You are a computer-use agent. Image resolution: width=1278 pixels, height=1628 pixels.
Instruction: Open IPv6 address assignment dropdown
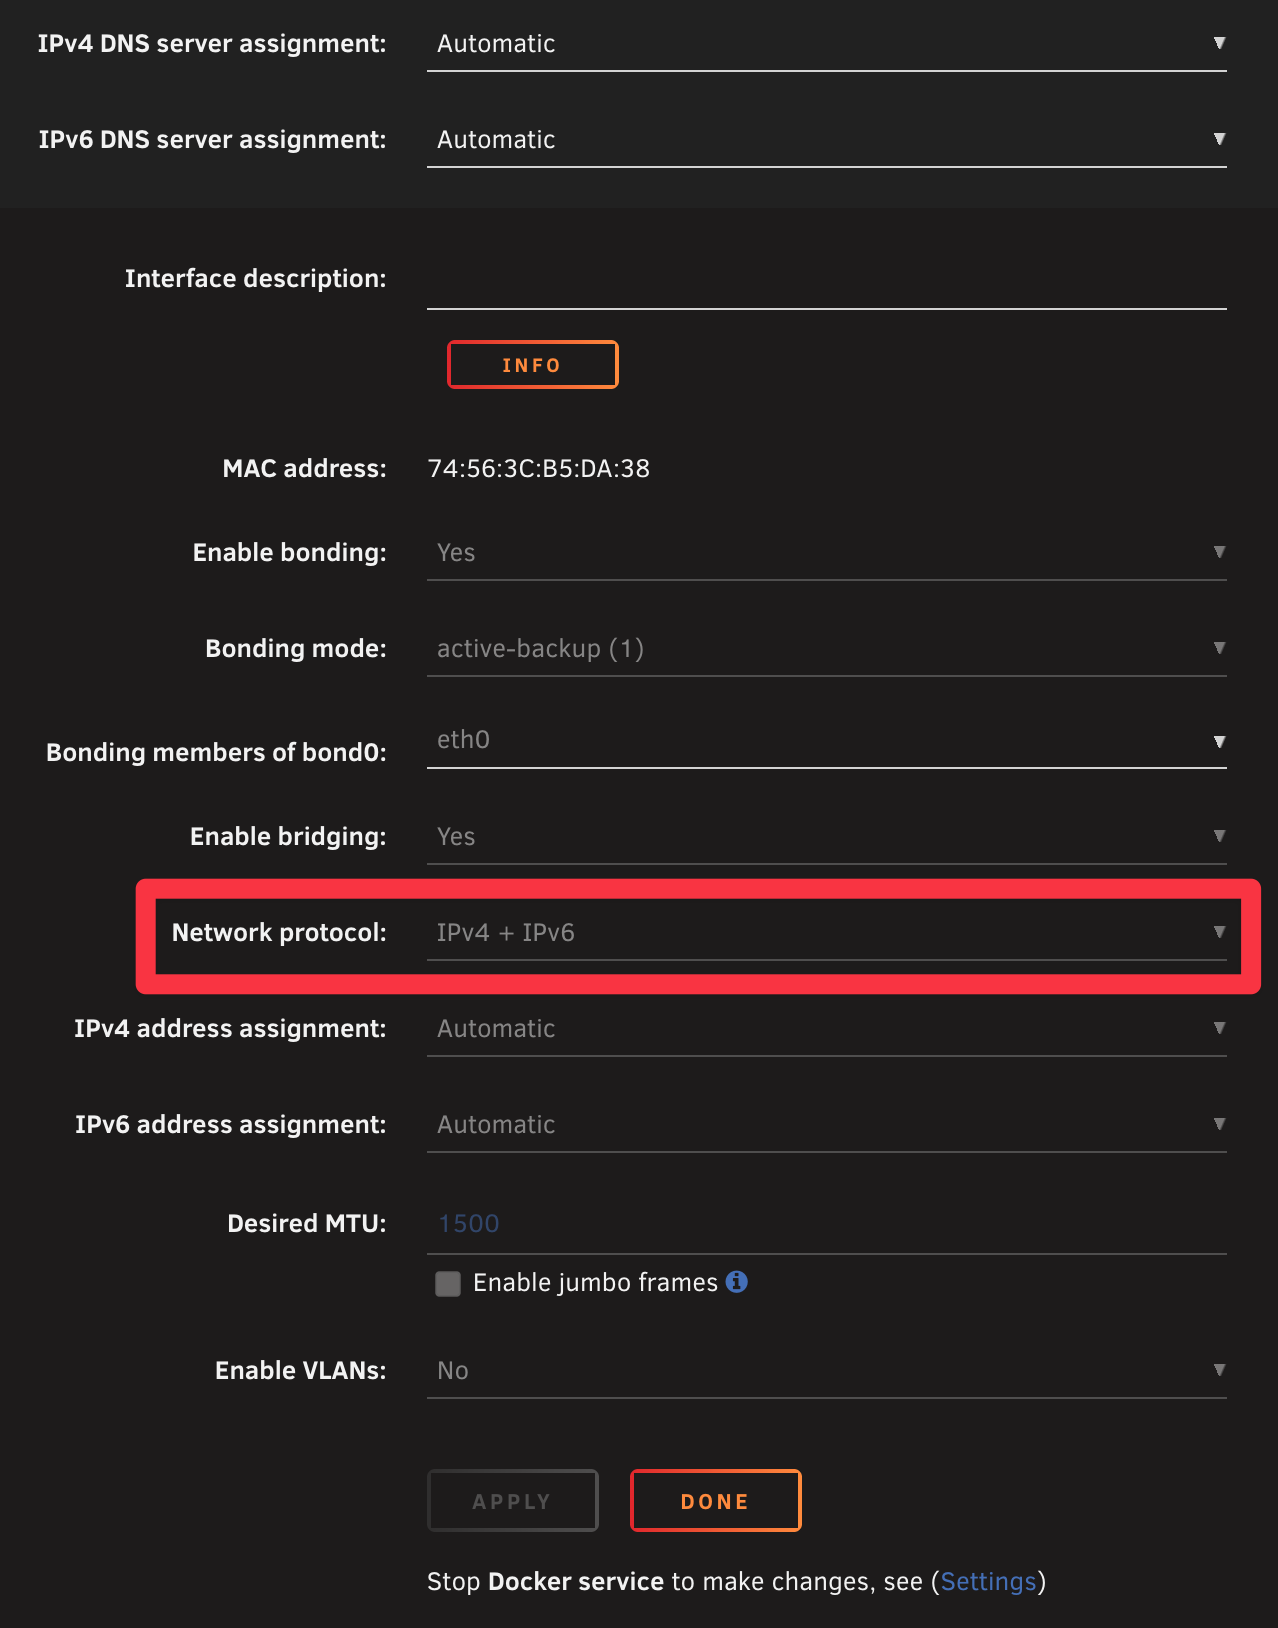click(x=826, y=1125)
